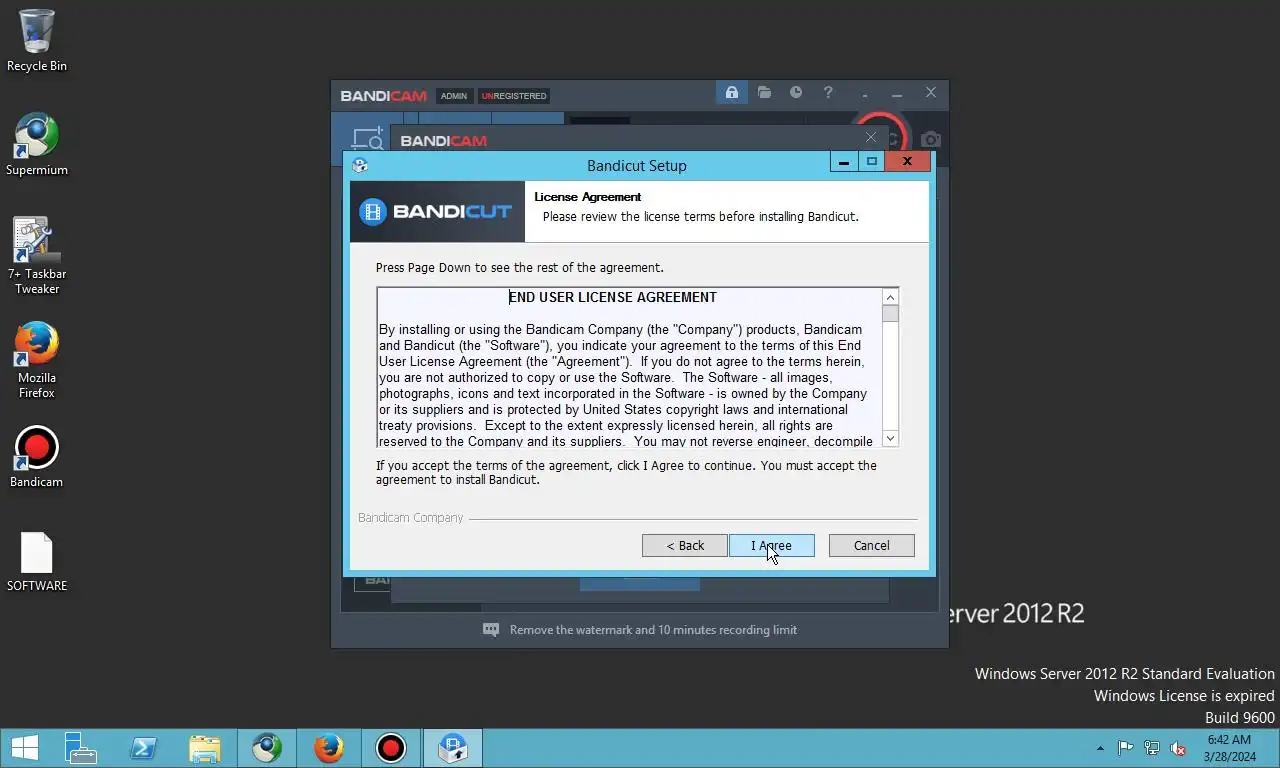Open File Explorer from the taskbar
This screenshot has width=1280, height=768.
click(x=205, y=748)
